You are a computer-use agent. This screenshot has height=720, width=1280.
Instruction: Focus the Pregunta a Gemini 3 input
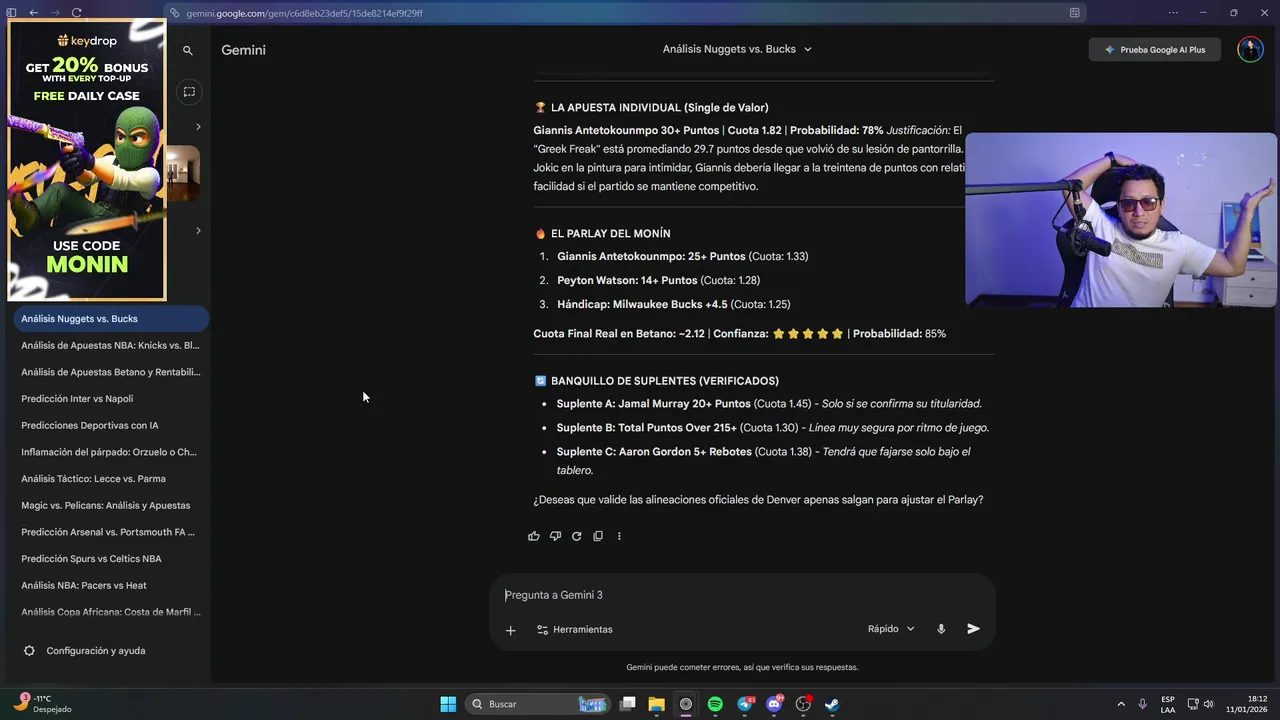(740, 595)
